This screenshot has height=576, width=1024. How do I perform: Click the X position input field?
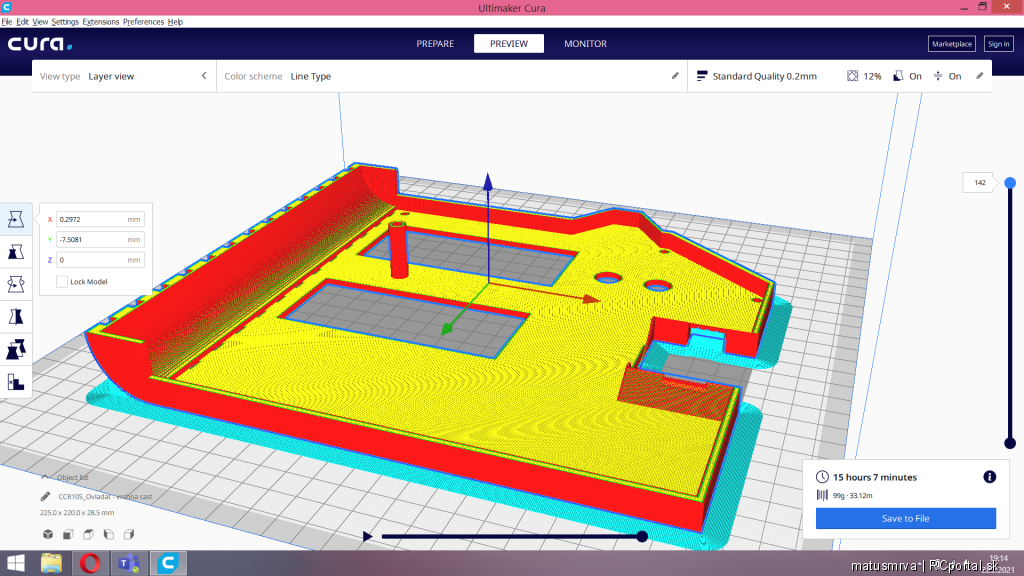100,219
